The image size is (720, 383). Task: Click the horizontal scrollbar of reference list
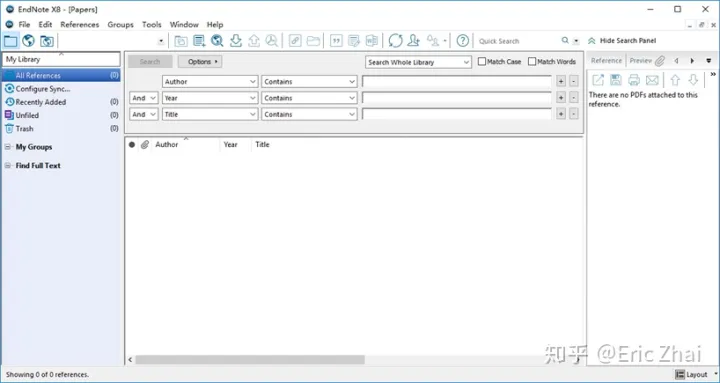[x=250, y=360]
